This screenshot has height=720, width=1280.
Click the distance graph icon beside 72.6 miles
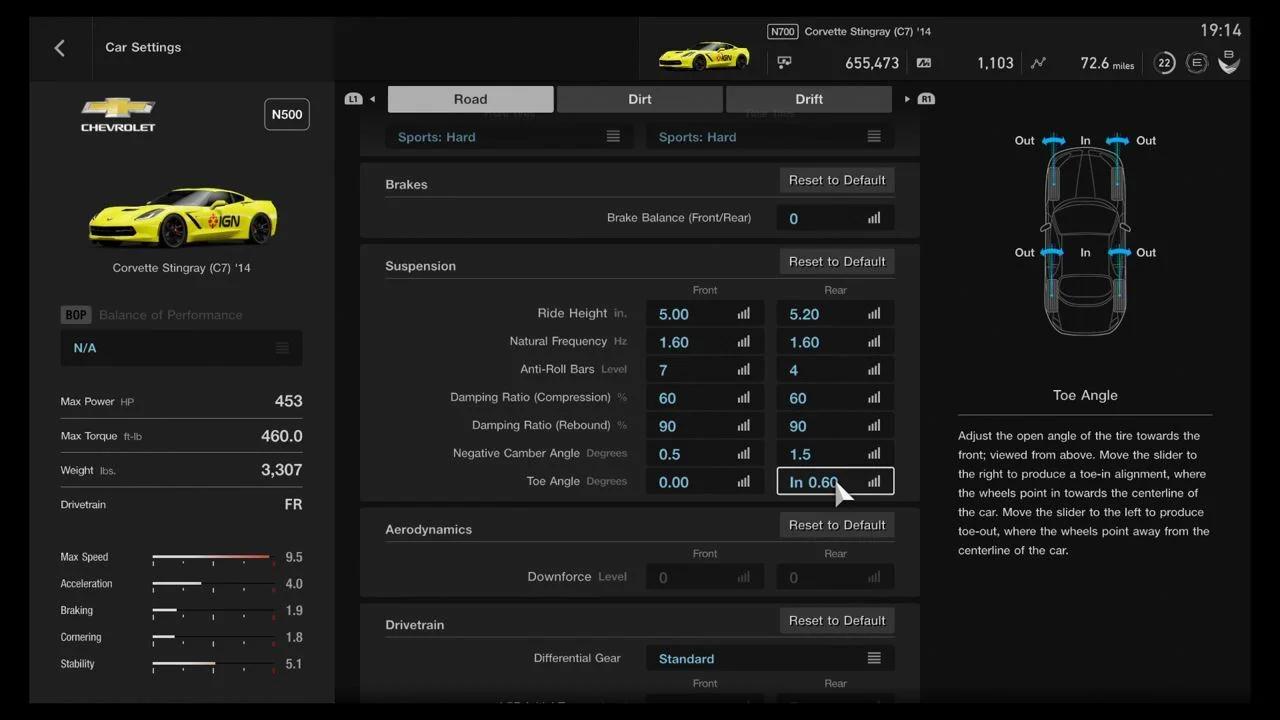point(1038,63)
